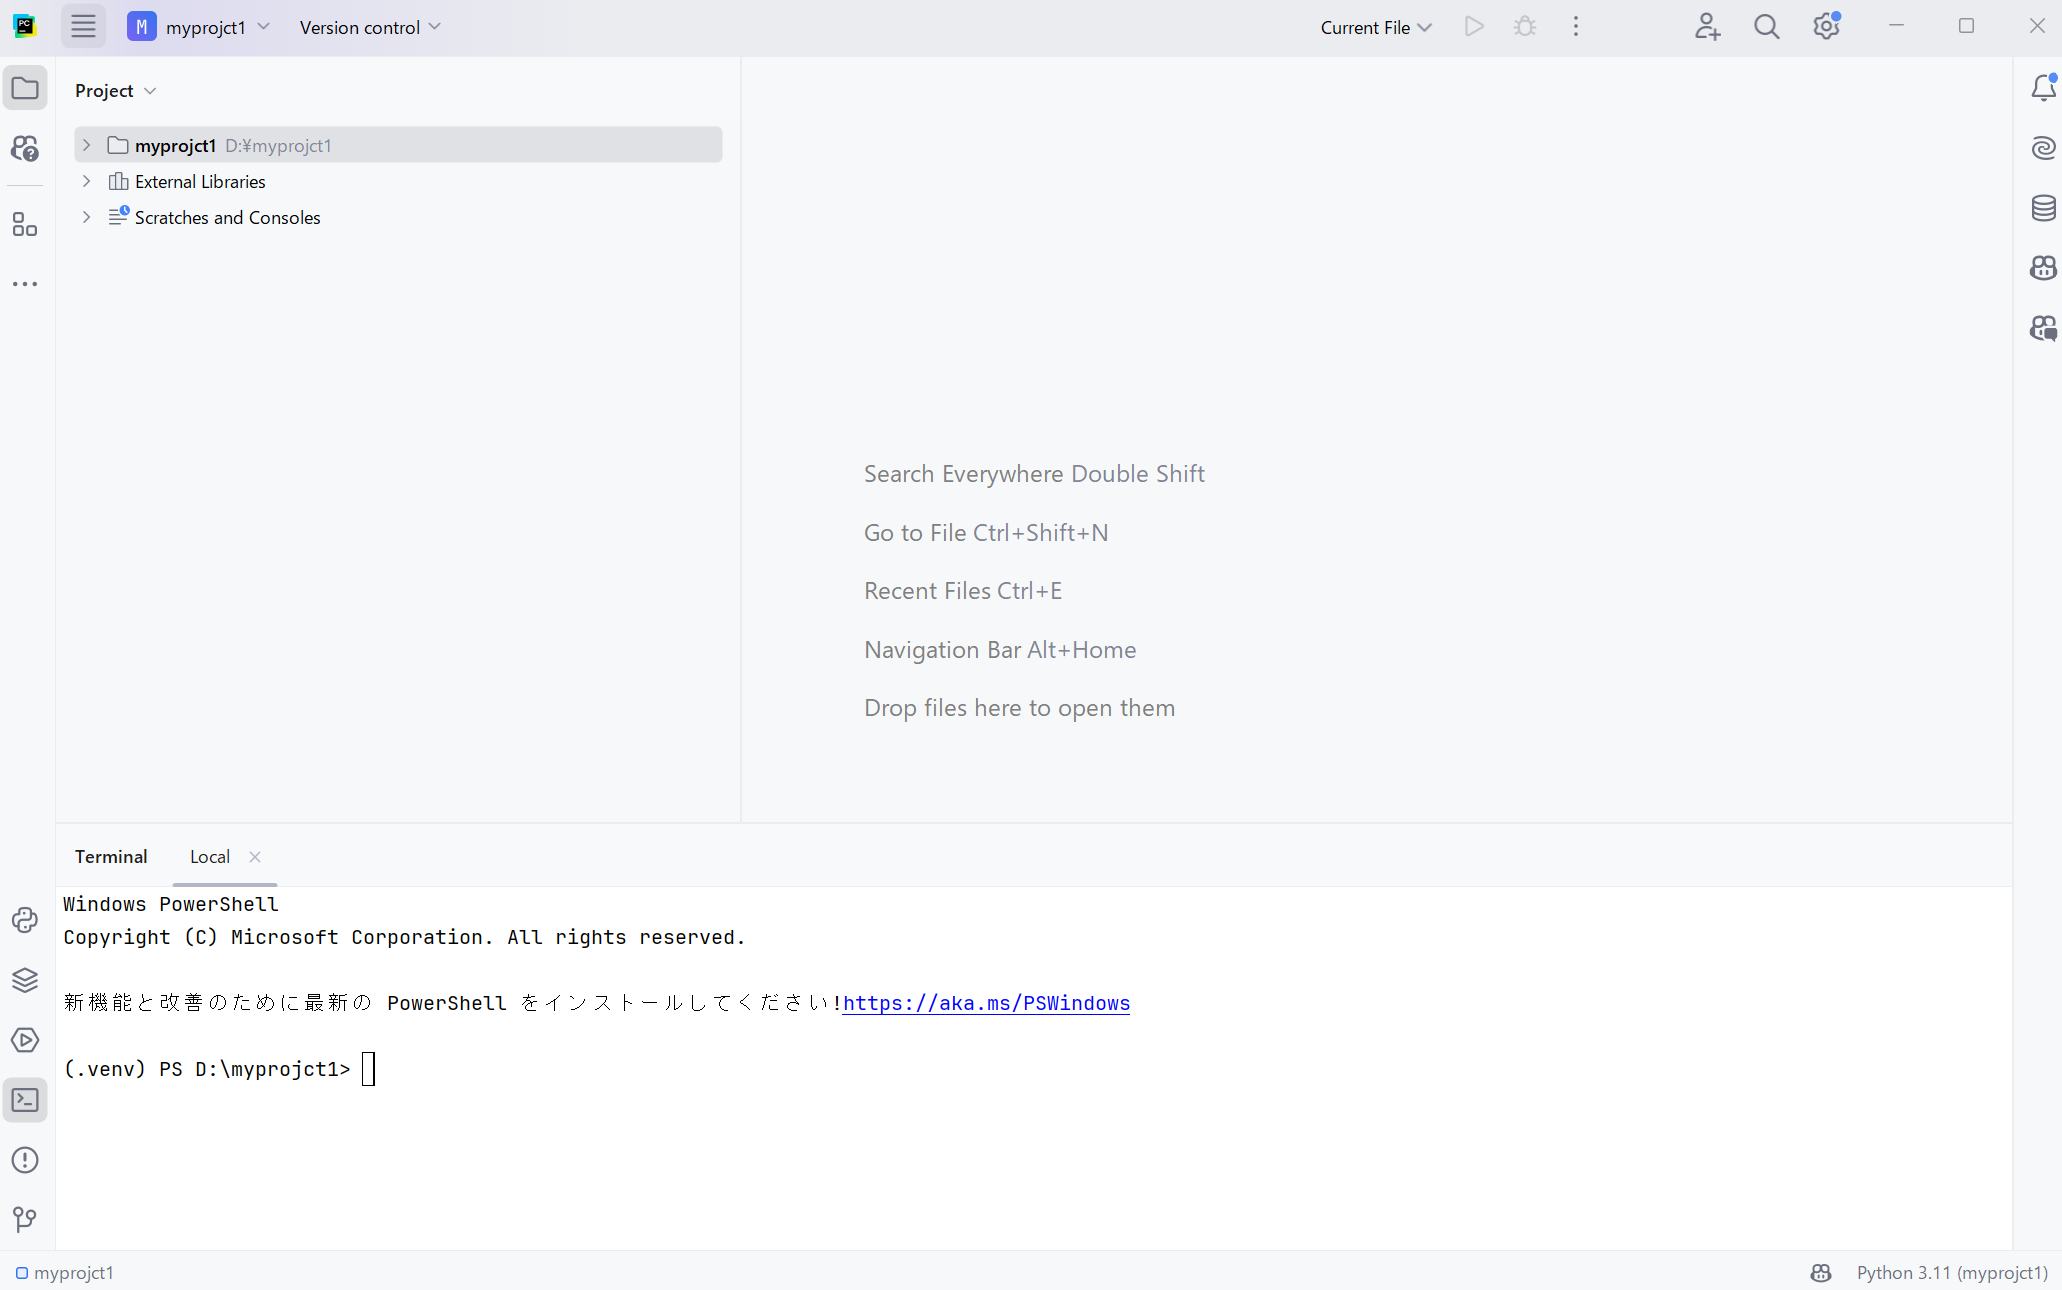
Task: Select the Python 3.11 interpreter in the status bar
Action: [1951, 1273]
